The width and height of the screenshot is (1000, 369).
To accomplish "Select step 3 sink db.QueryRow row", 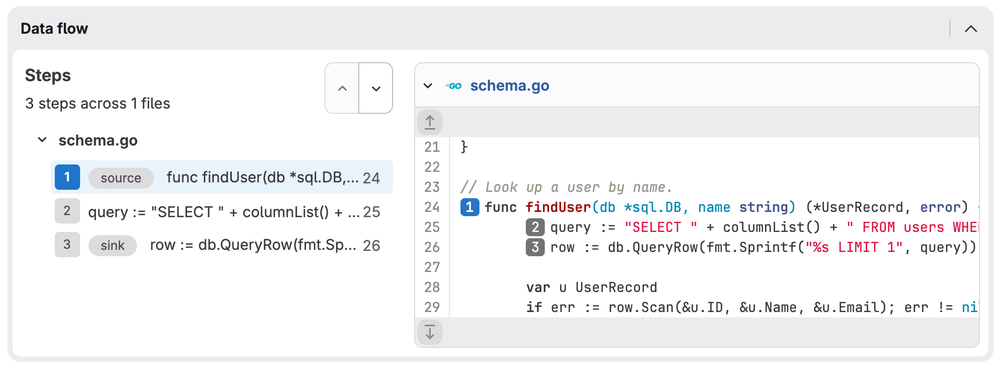I will click(221, 245).
